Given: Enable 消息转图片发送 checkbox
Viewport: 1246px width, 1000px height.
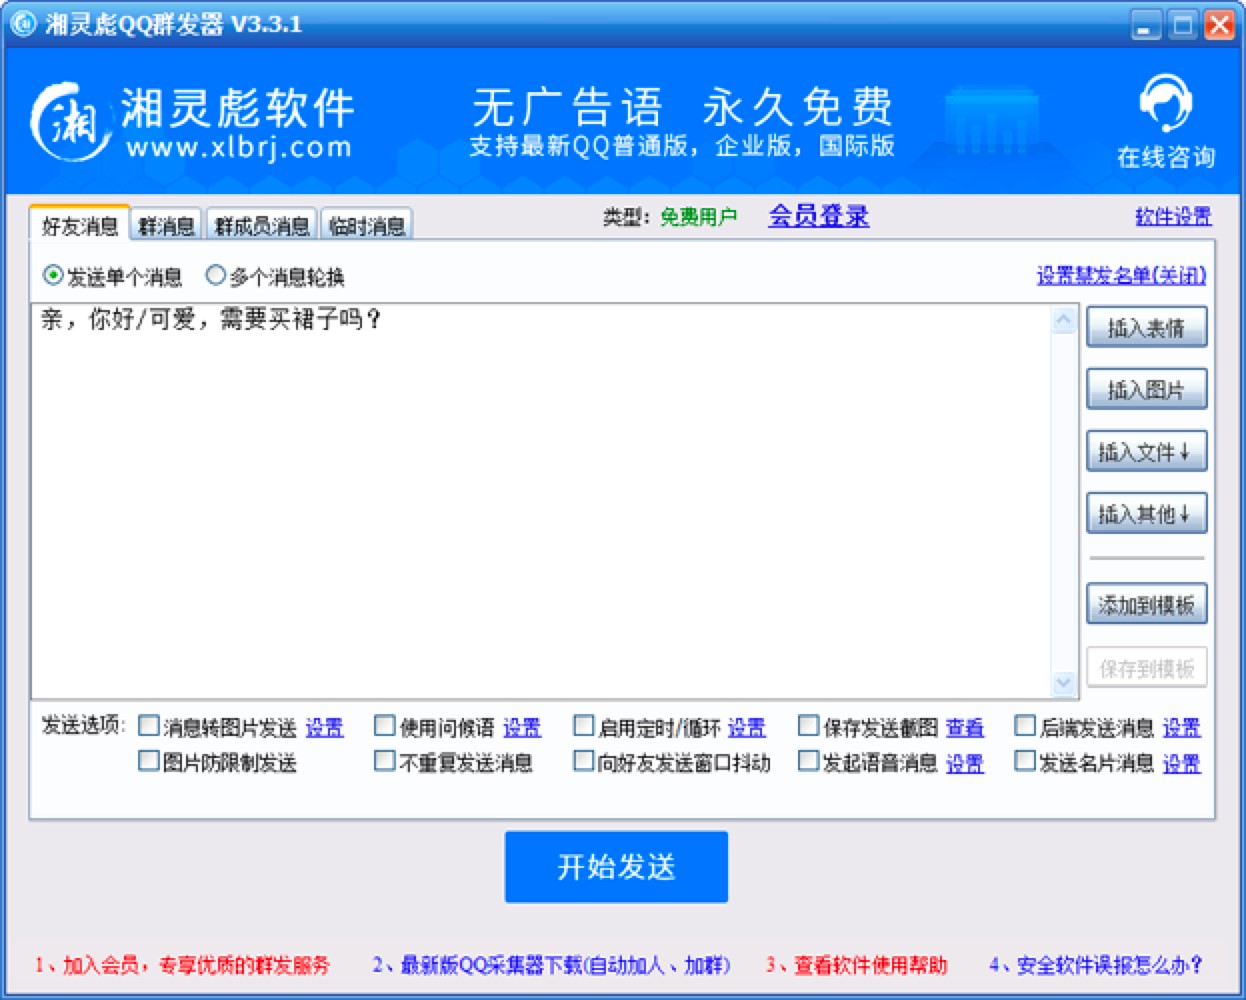Looking at the screenshot, I should click(x=149, y=725).
